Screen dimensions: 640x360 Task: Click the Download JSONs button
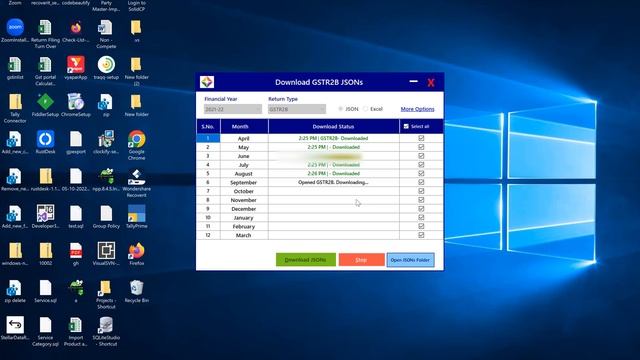[306, 260]
